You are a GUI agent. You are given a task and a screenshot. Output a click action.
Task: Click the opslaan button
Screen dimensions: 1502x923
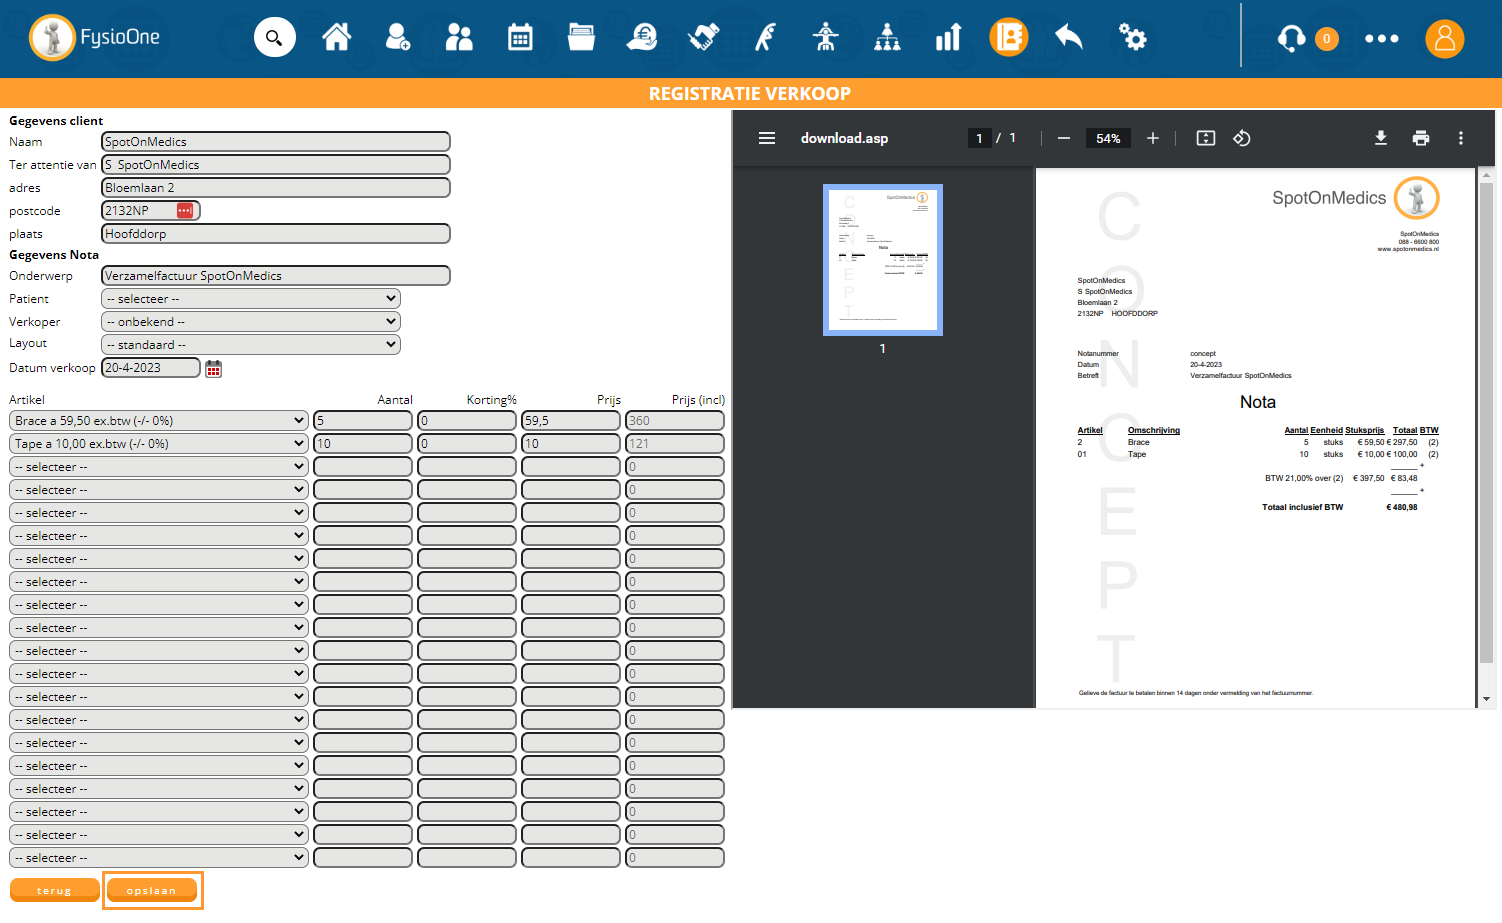152,890
